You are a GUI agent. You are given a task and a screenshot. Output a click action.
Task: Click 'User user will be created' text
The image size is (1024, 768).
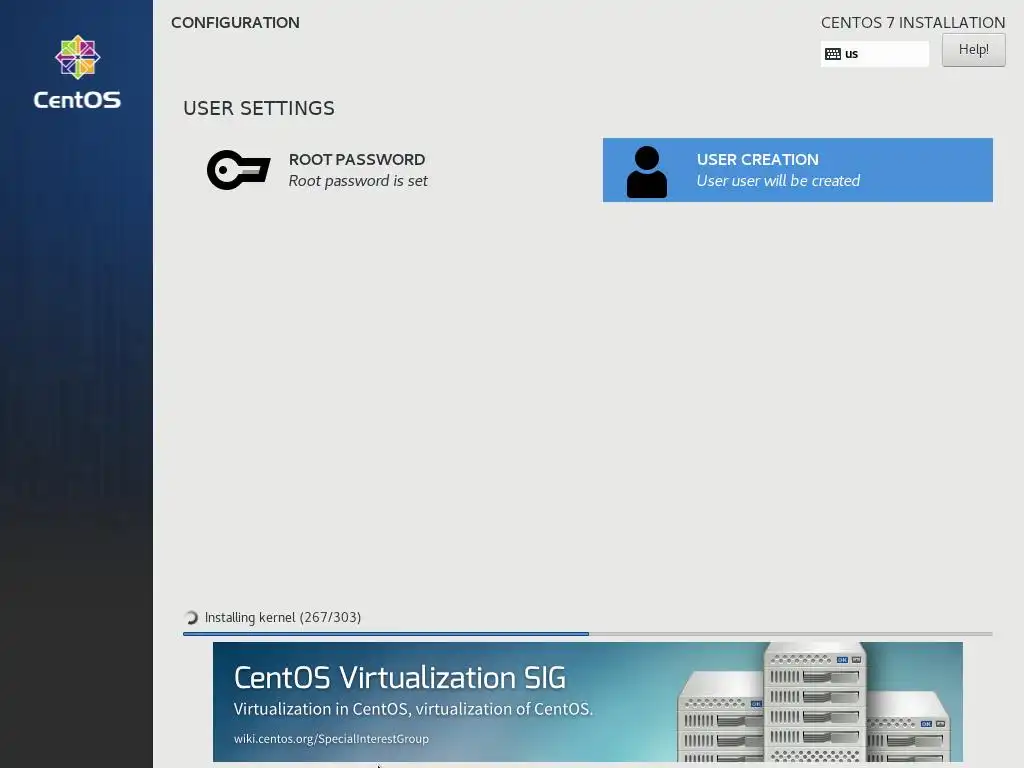coord(778,181)
